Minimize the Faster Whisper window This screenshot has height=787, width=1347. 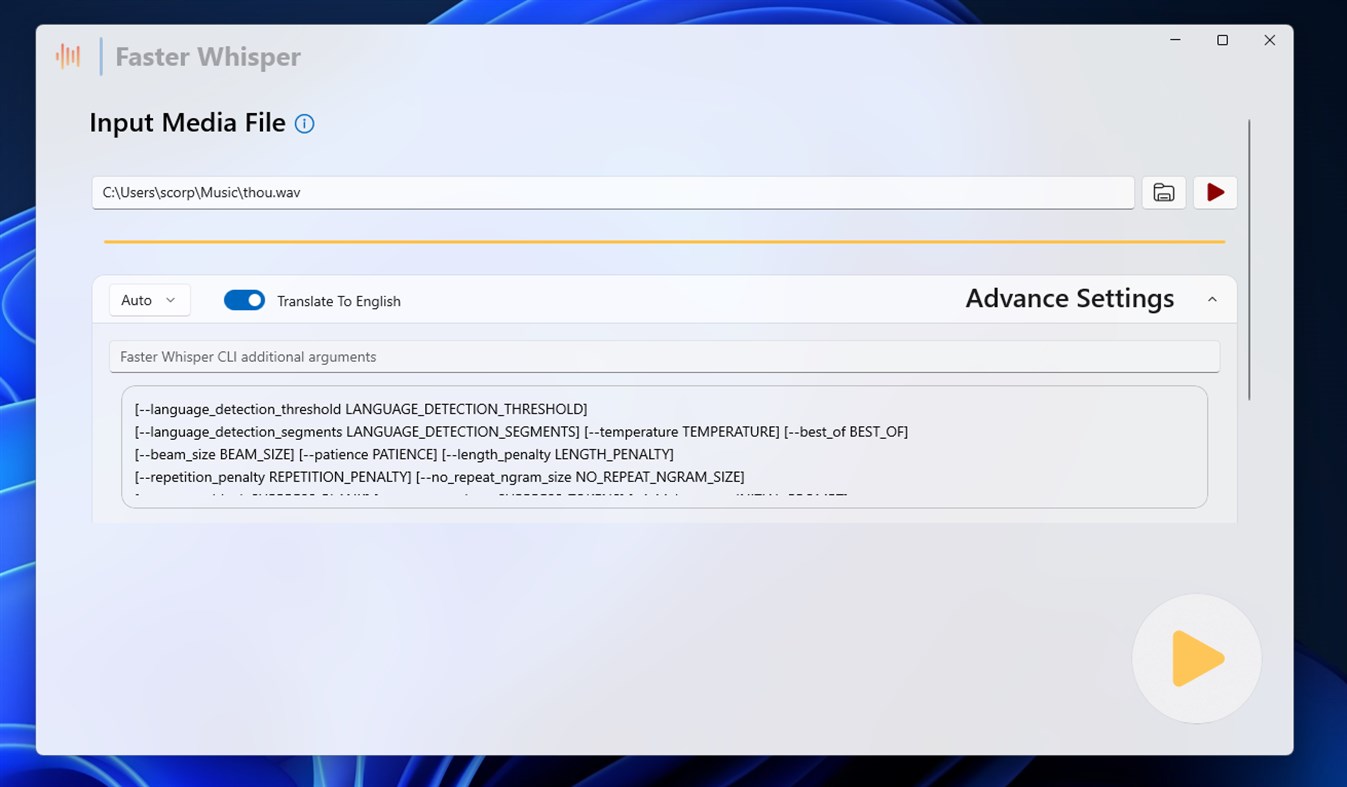point(1175,40)
